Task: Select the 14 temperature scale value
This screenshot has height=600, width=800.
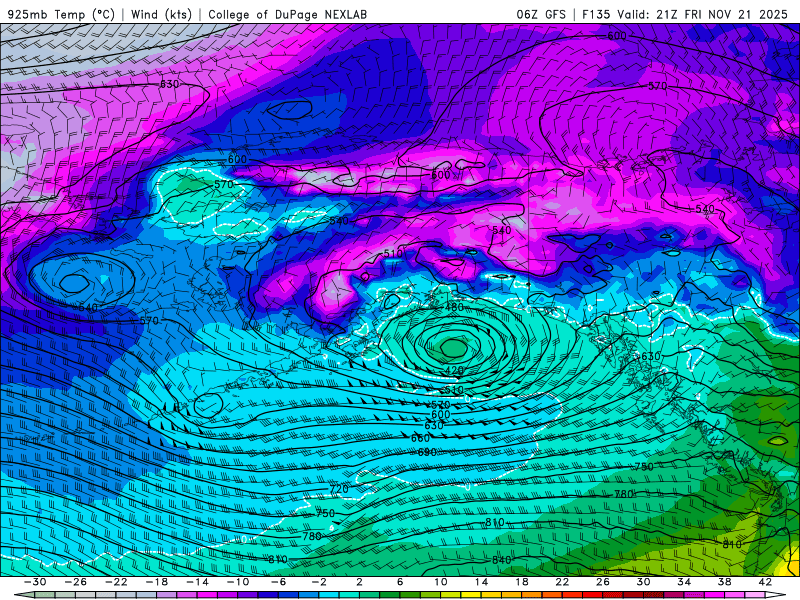Action: pyautogui.click(x=481, y=582)
